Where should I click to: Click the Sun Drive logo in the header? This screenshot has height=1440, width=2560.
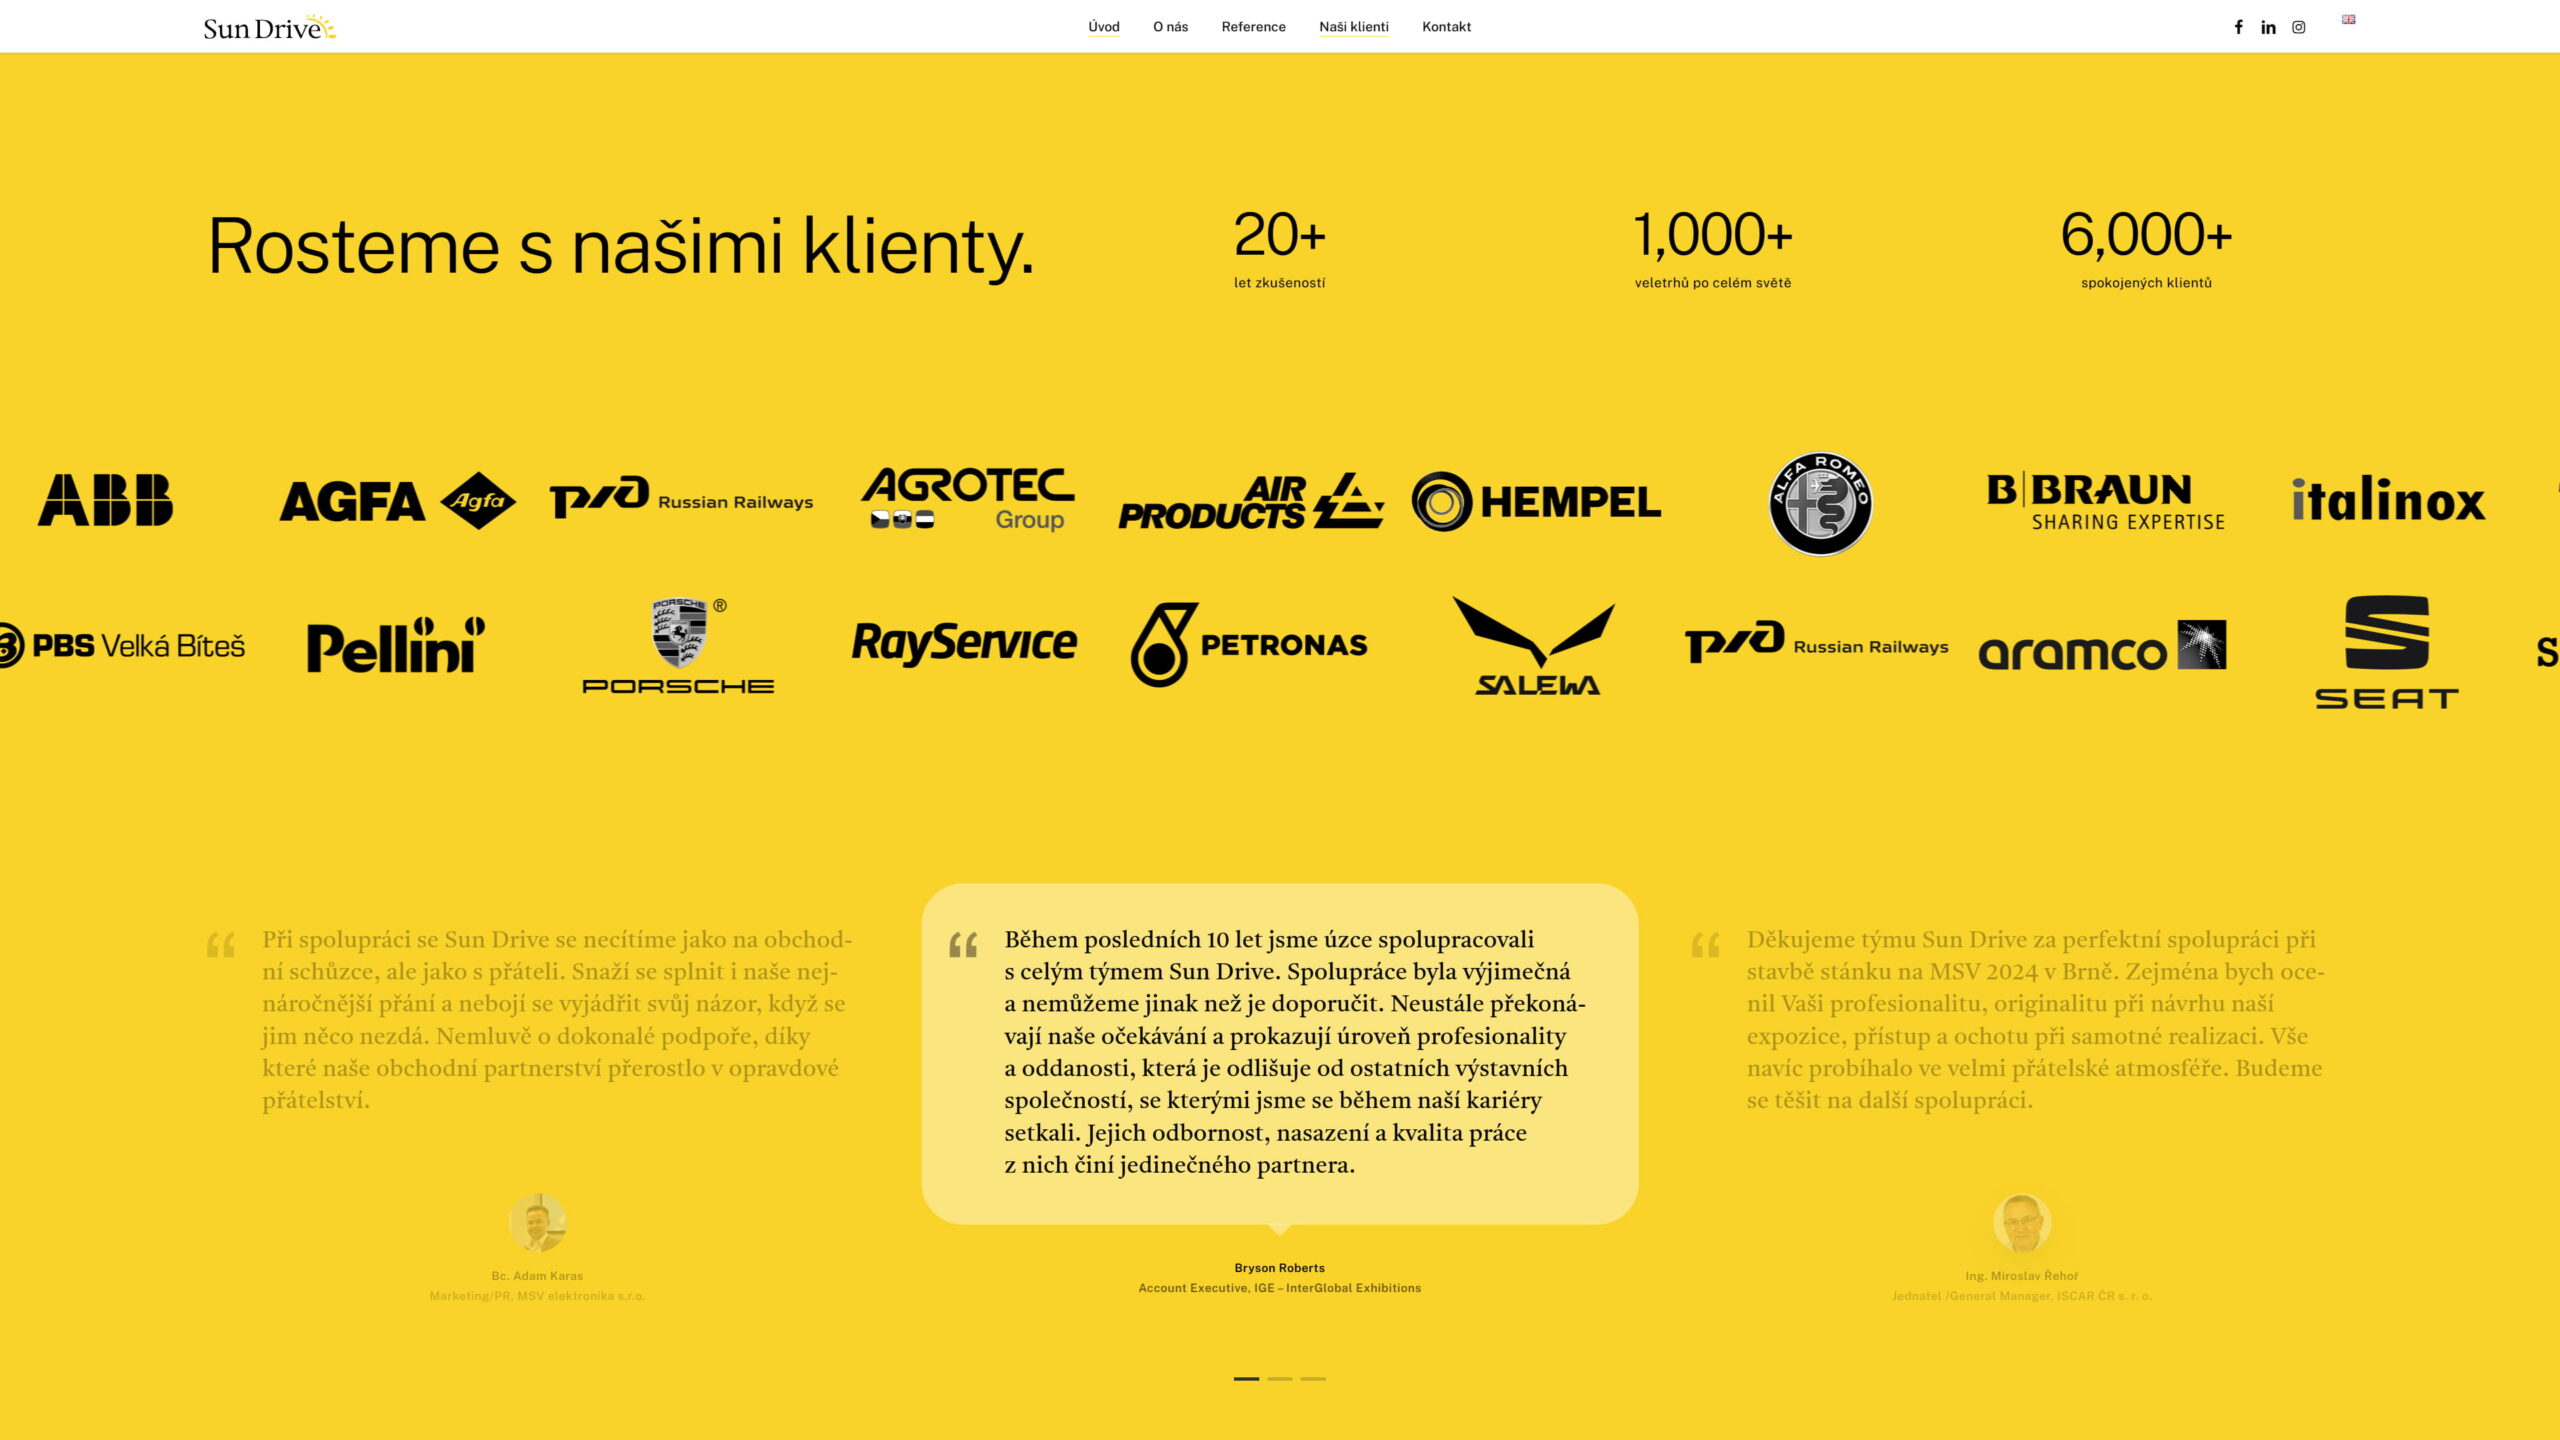269,27
